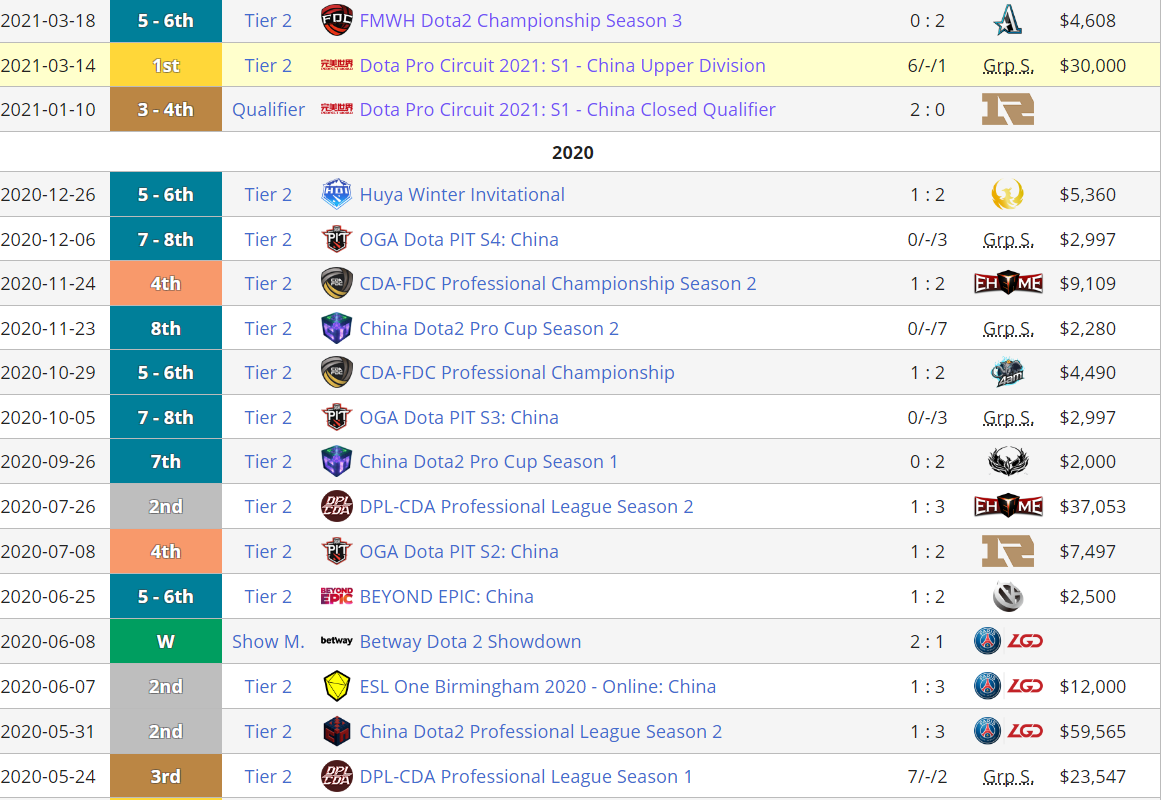Click the PSG.LGD logo in the Betway Showdown row
This screenshot has width=1162, height=800.
pyautogui.click(x=1008, y=642)
